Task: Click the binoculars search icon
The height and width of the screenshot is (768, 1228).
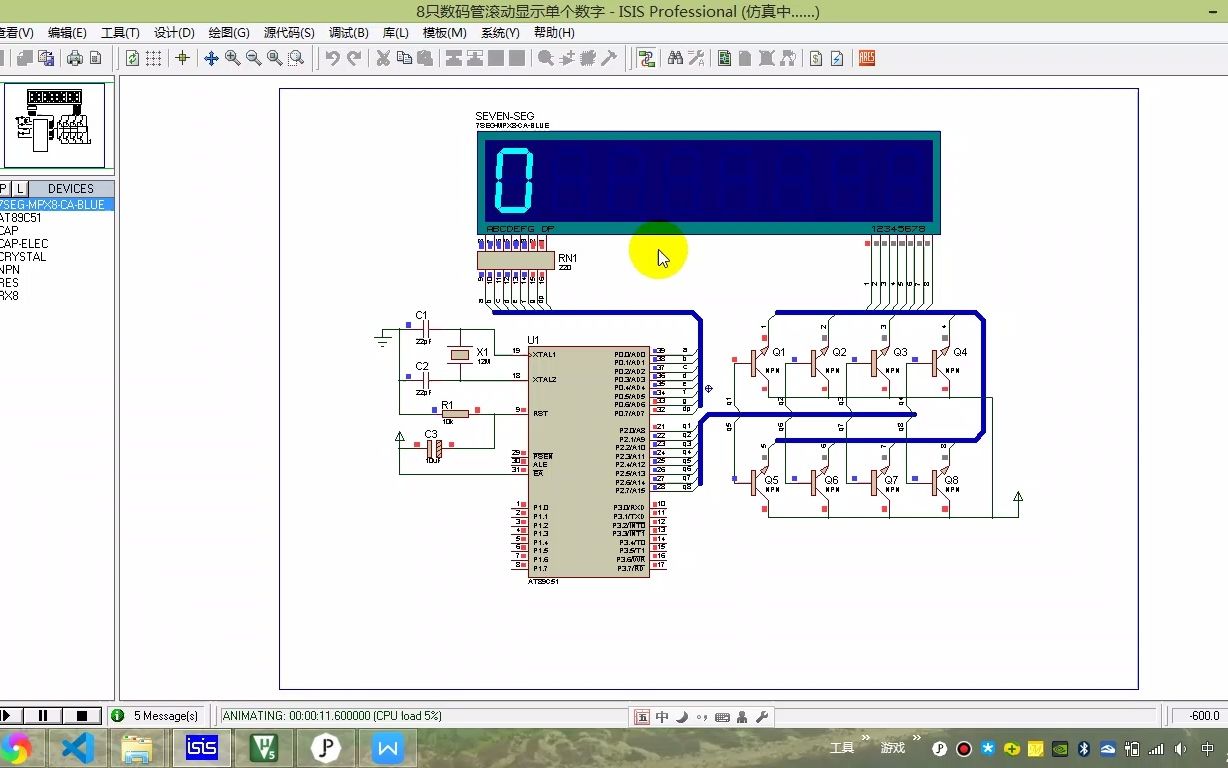Action: (x=675, y=58)
